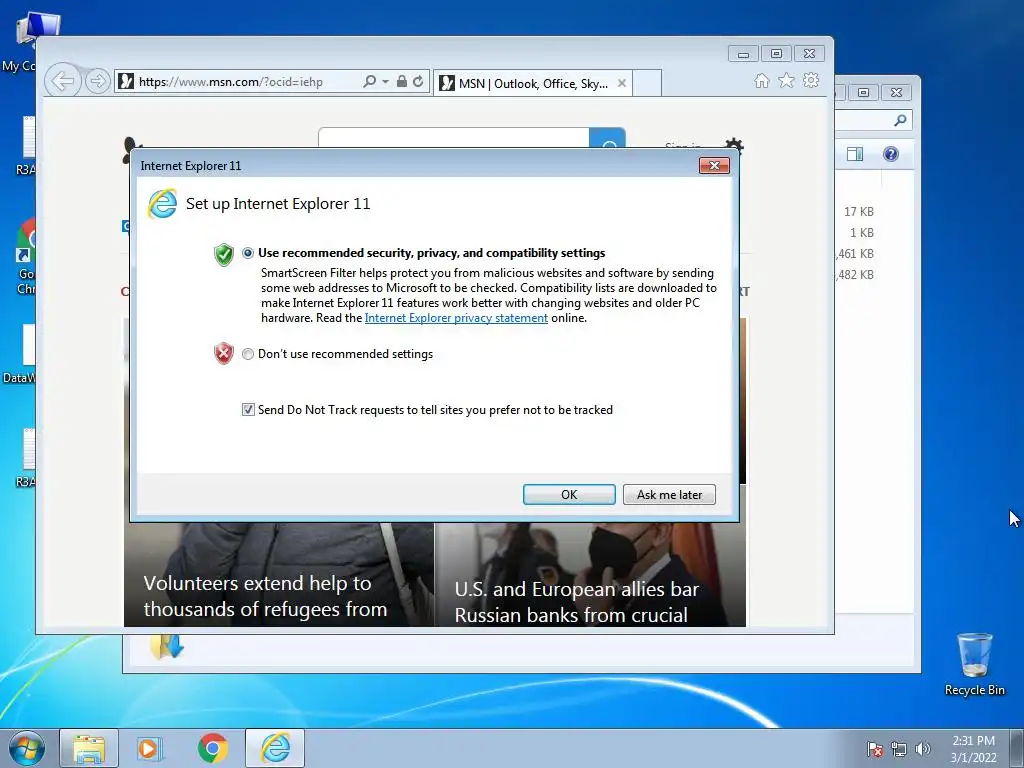Minimize the Internet Explorer window
This screenshot has width=1024, height=768.
[743, 54]
